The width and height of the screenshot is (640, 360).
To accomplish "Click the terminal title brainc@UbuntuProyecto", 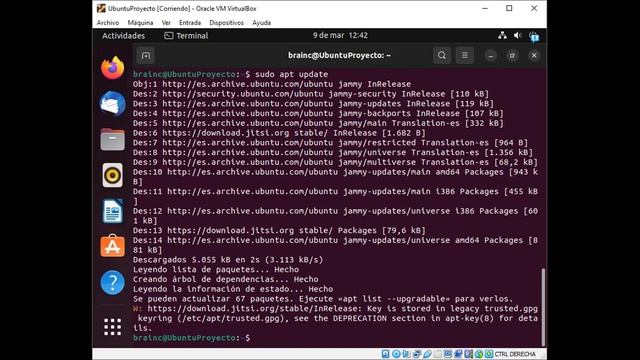I will coord(339,56).
